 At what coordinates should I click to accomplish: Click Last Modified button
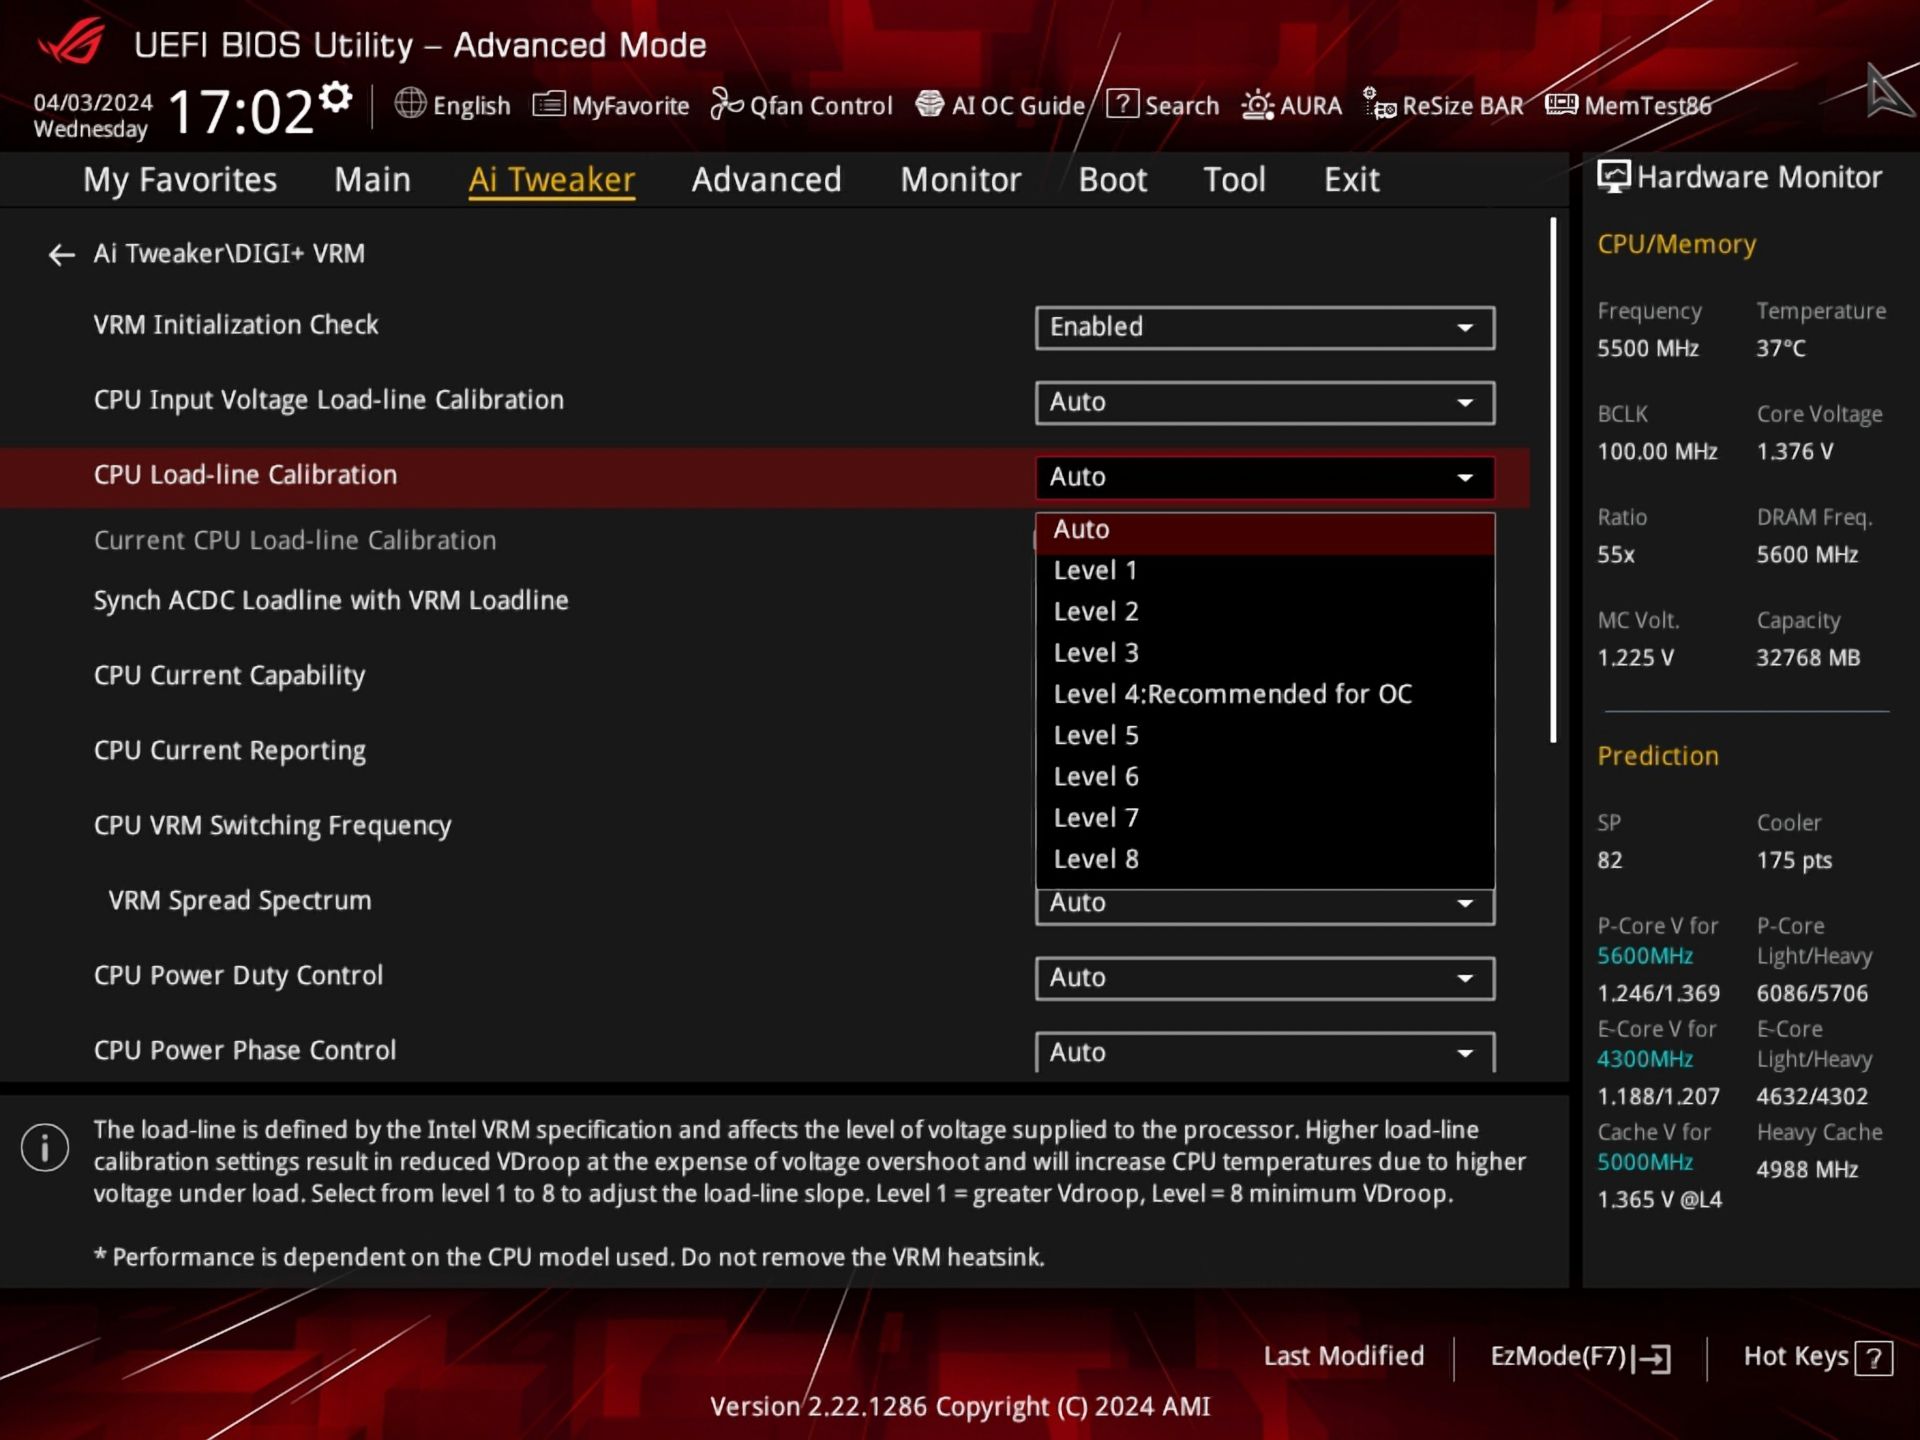point(1343,1357)
